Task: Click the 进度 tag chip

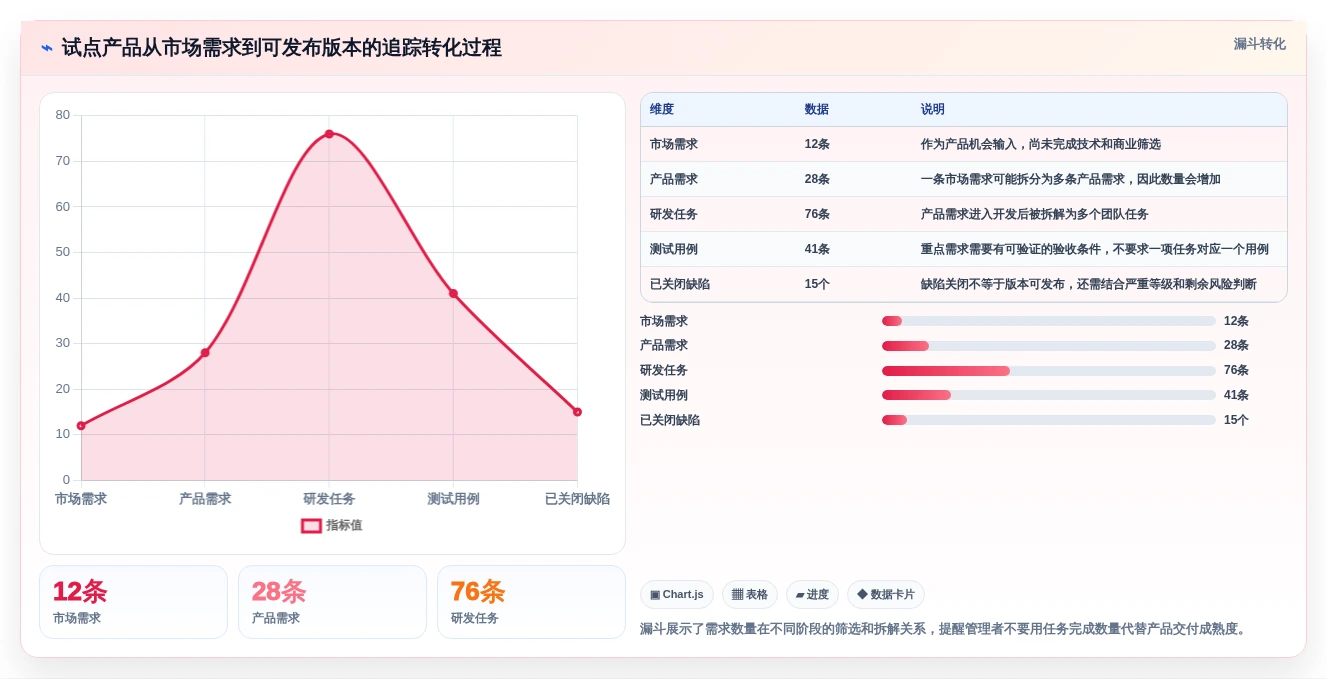Action: (x=812, y=594)
